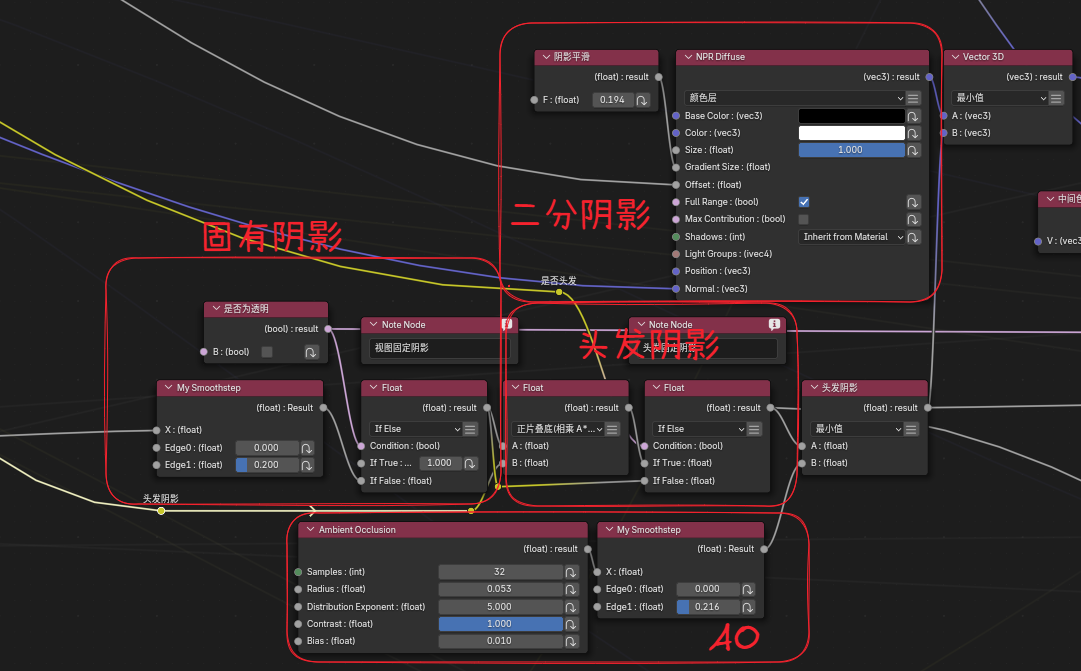Toggle the B bool checkbox in 是否为透明

pos(267,352)
